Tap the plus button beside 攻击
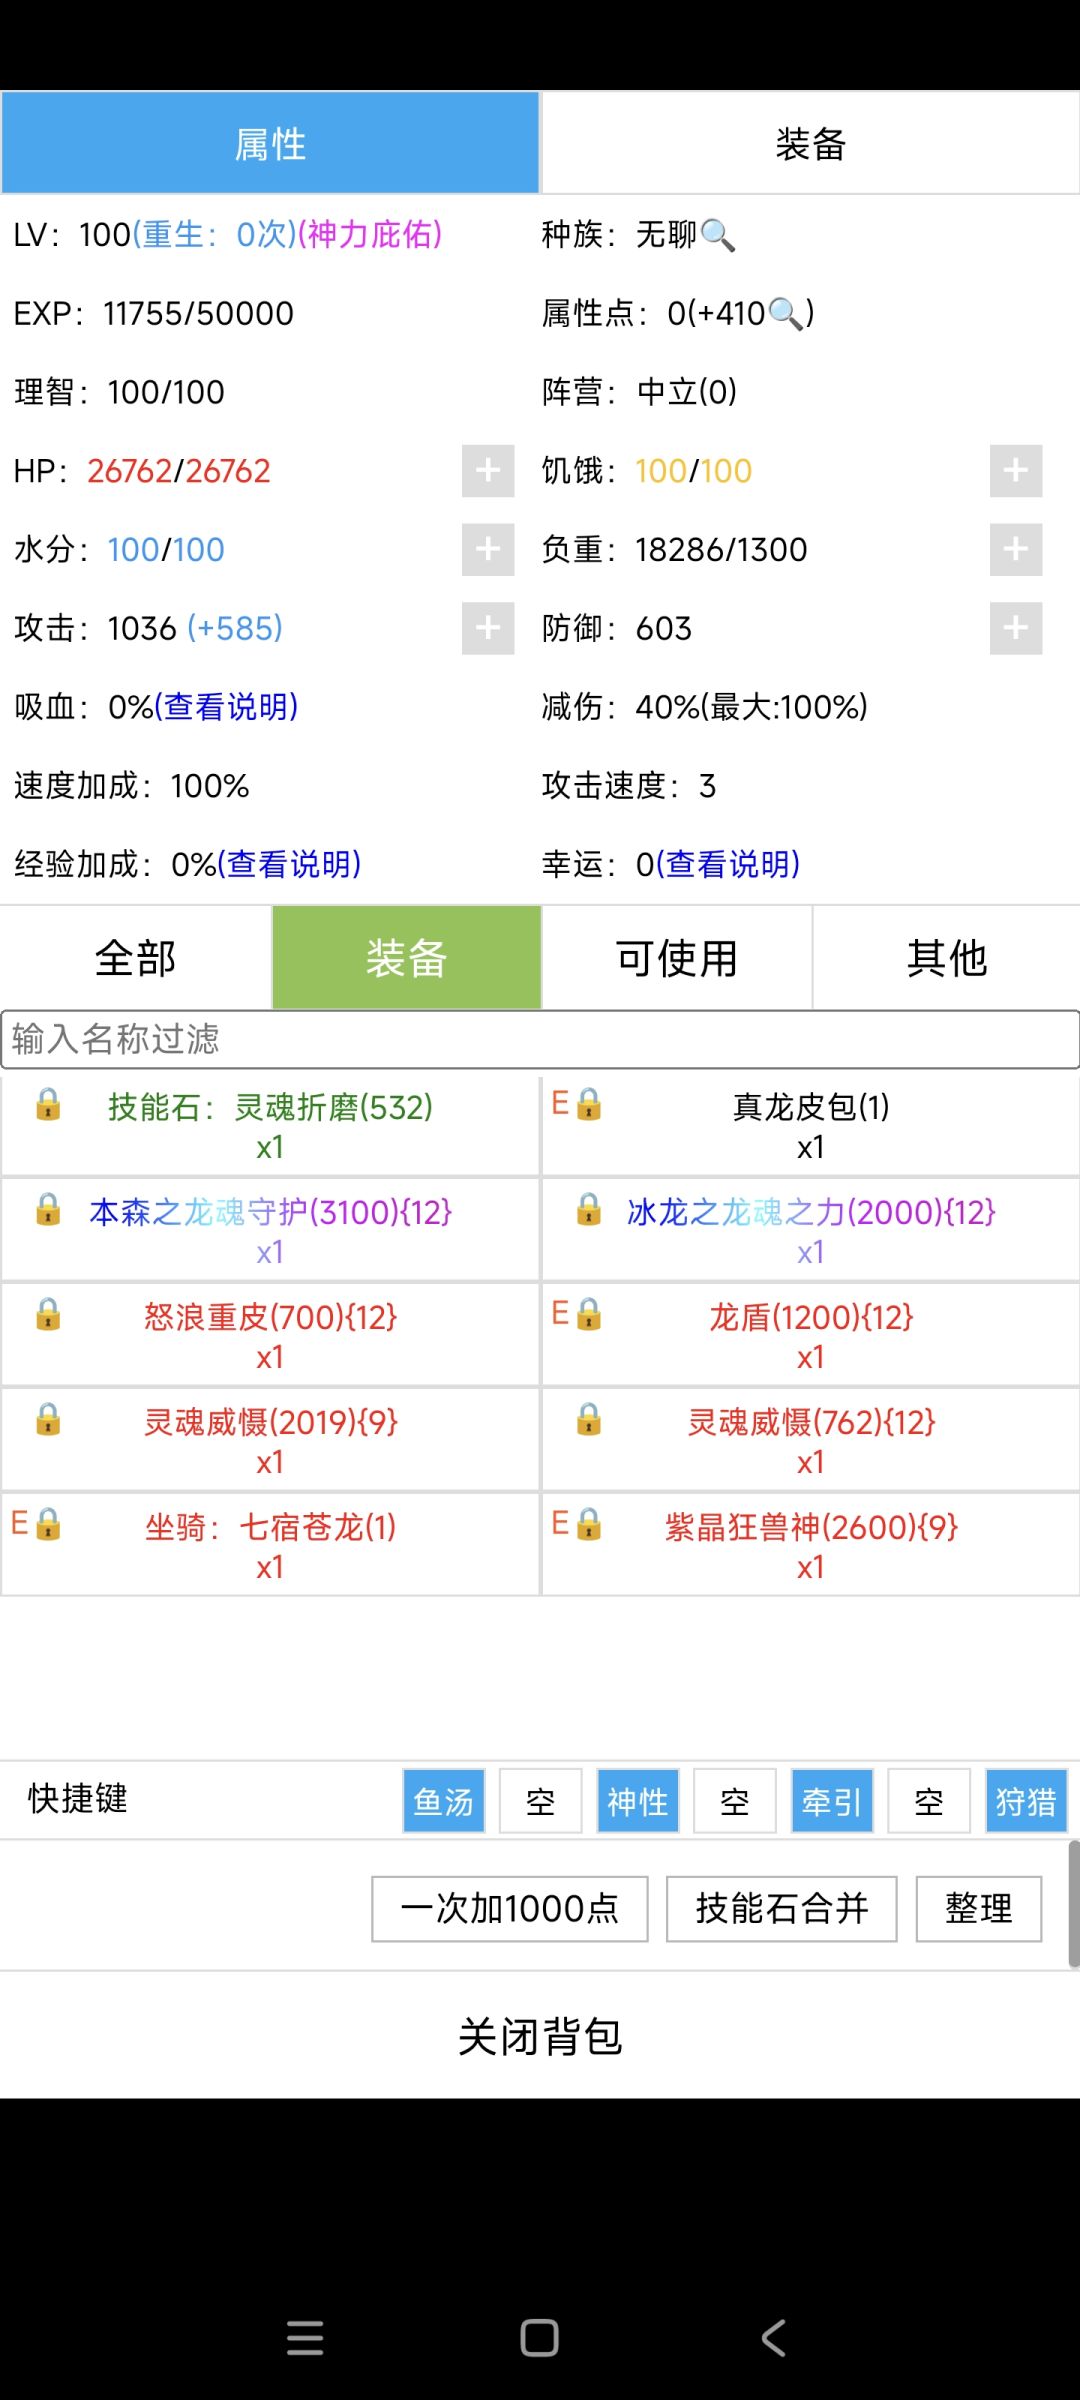The width and height of the screenshot is (1080, 2400). [488, 628]
